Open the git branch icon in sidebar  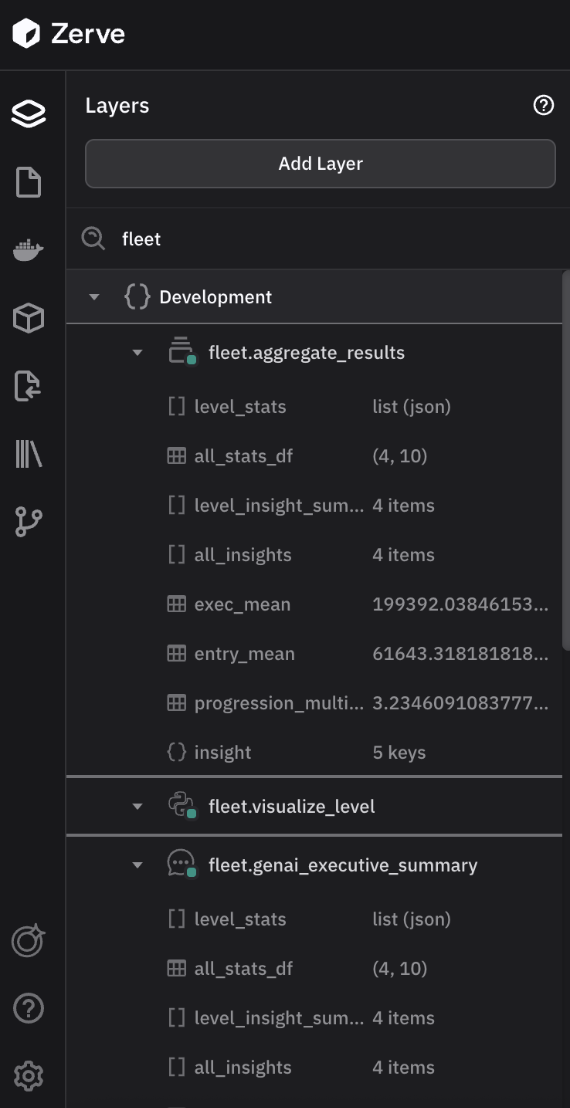point(29,521)
